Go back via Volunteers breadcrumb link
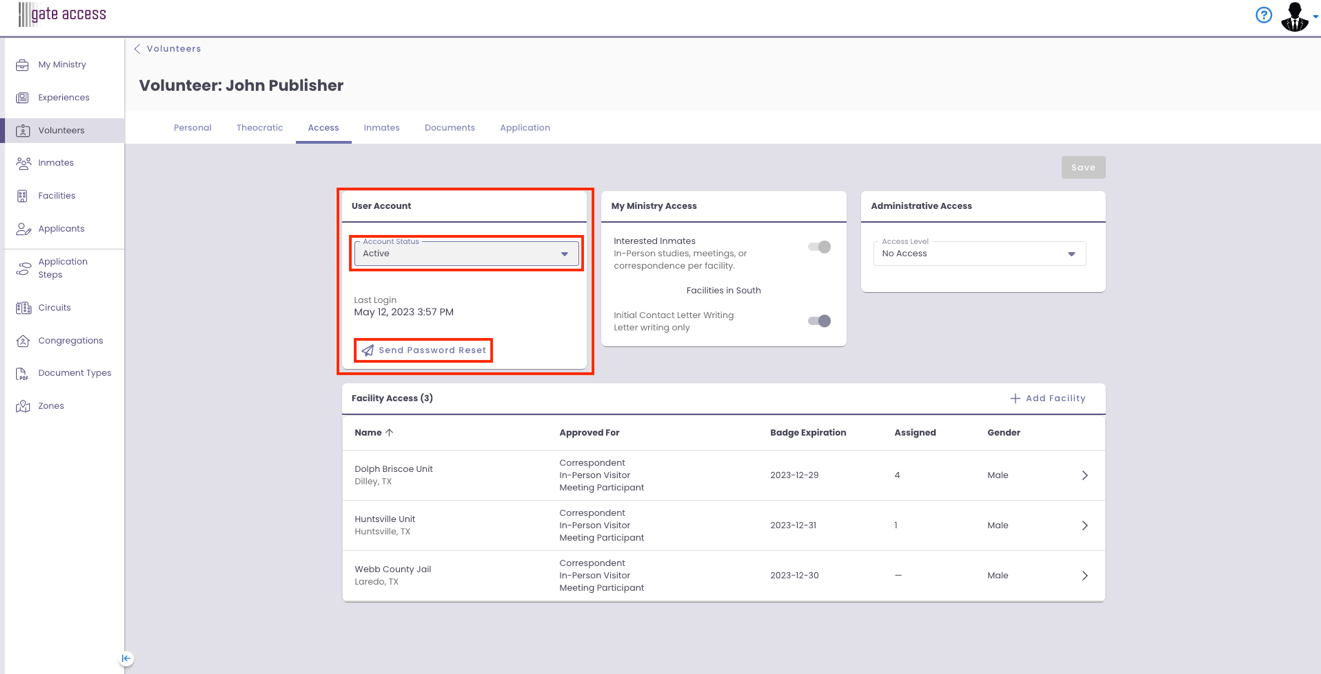1321x674 pixels. coord(174,49)
